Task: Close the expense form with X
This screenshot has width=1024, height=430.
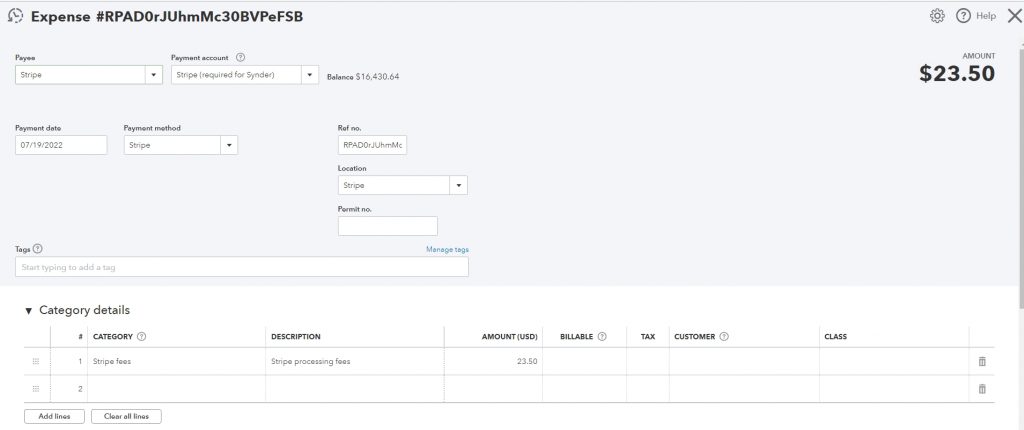Action: pos(1014,16)
